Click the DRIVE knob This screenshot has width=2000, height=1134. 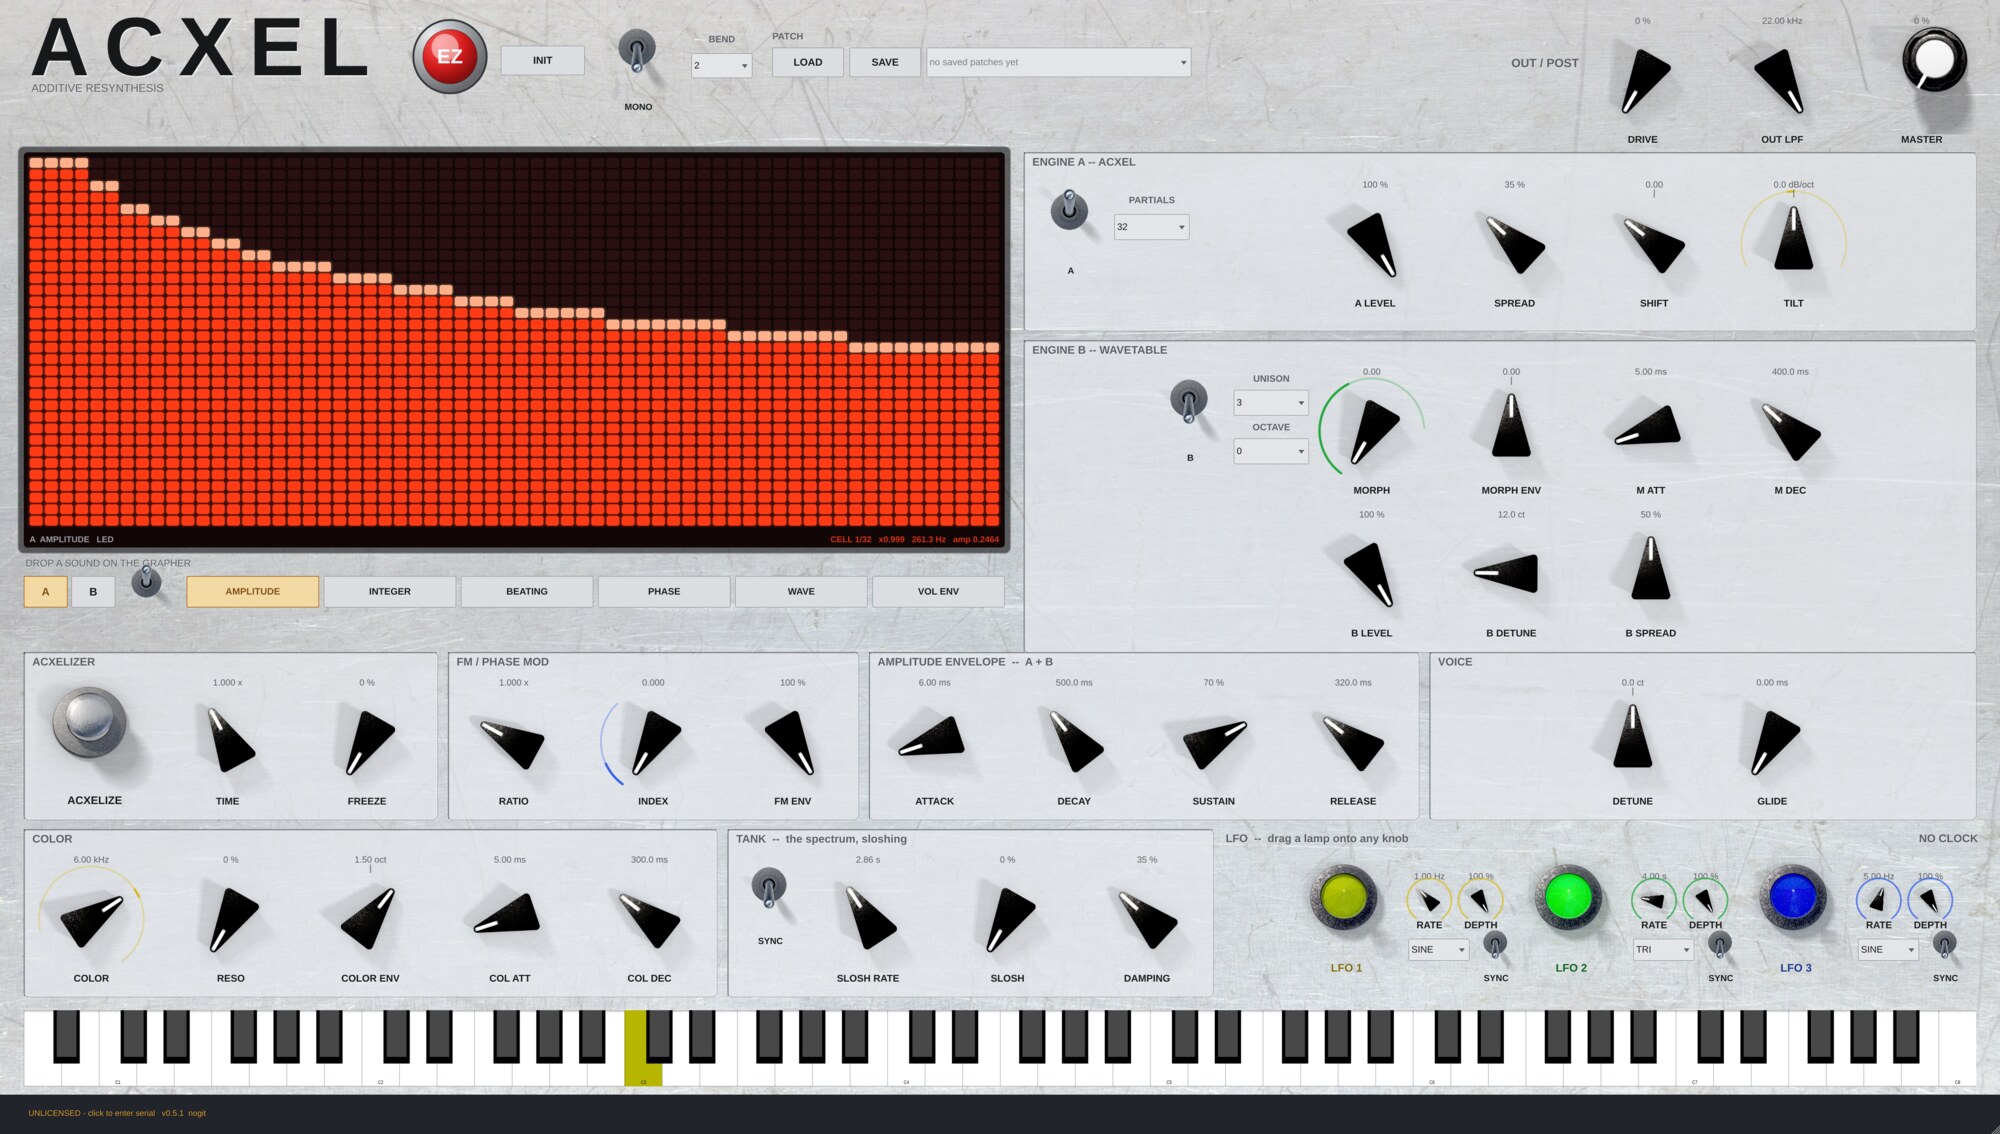point(1643,79)
